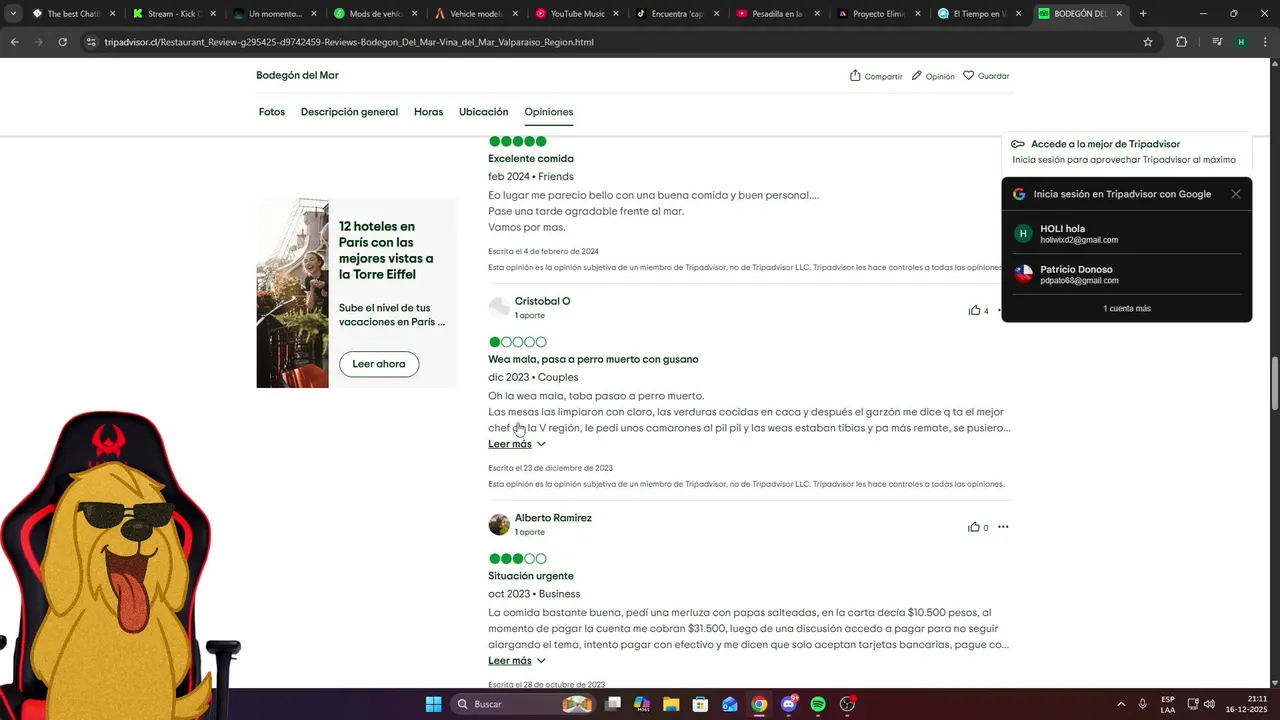Open more options for Alberto Ramirez review
The width and height of the screenshot is (1280, 720).
click(1003, 527)
